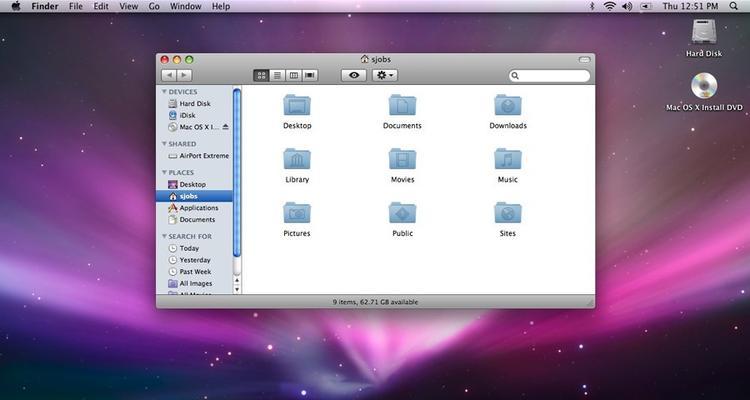
Task: Open the Public folder
Action: 402,213
